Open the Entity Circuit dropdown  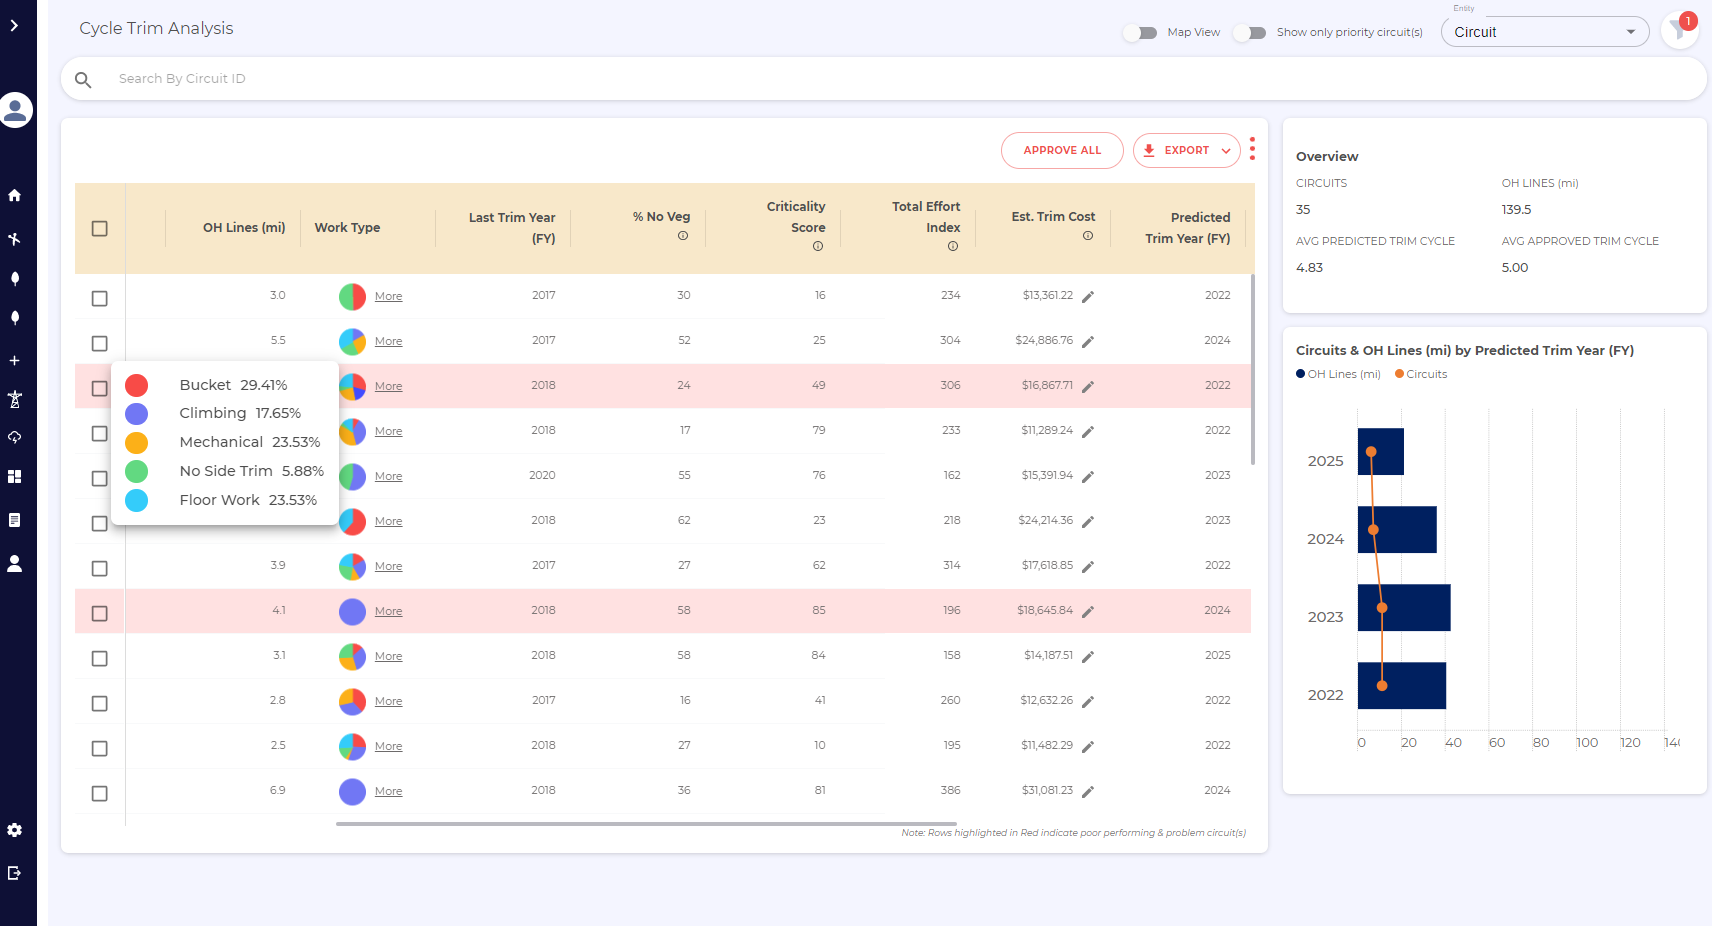point(1544,32)
